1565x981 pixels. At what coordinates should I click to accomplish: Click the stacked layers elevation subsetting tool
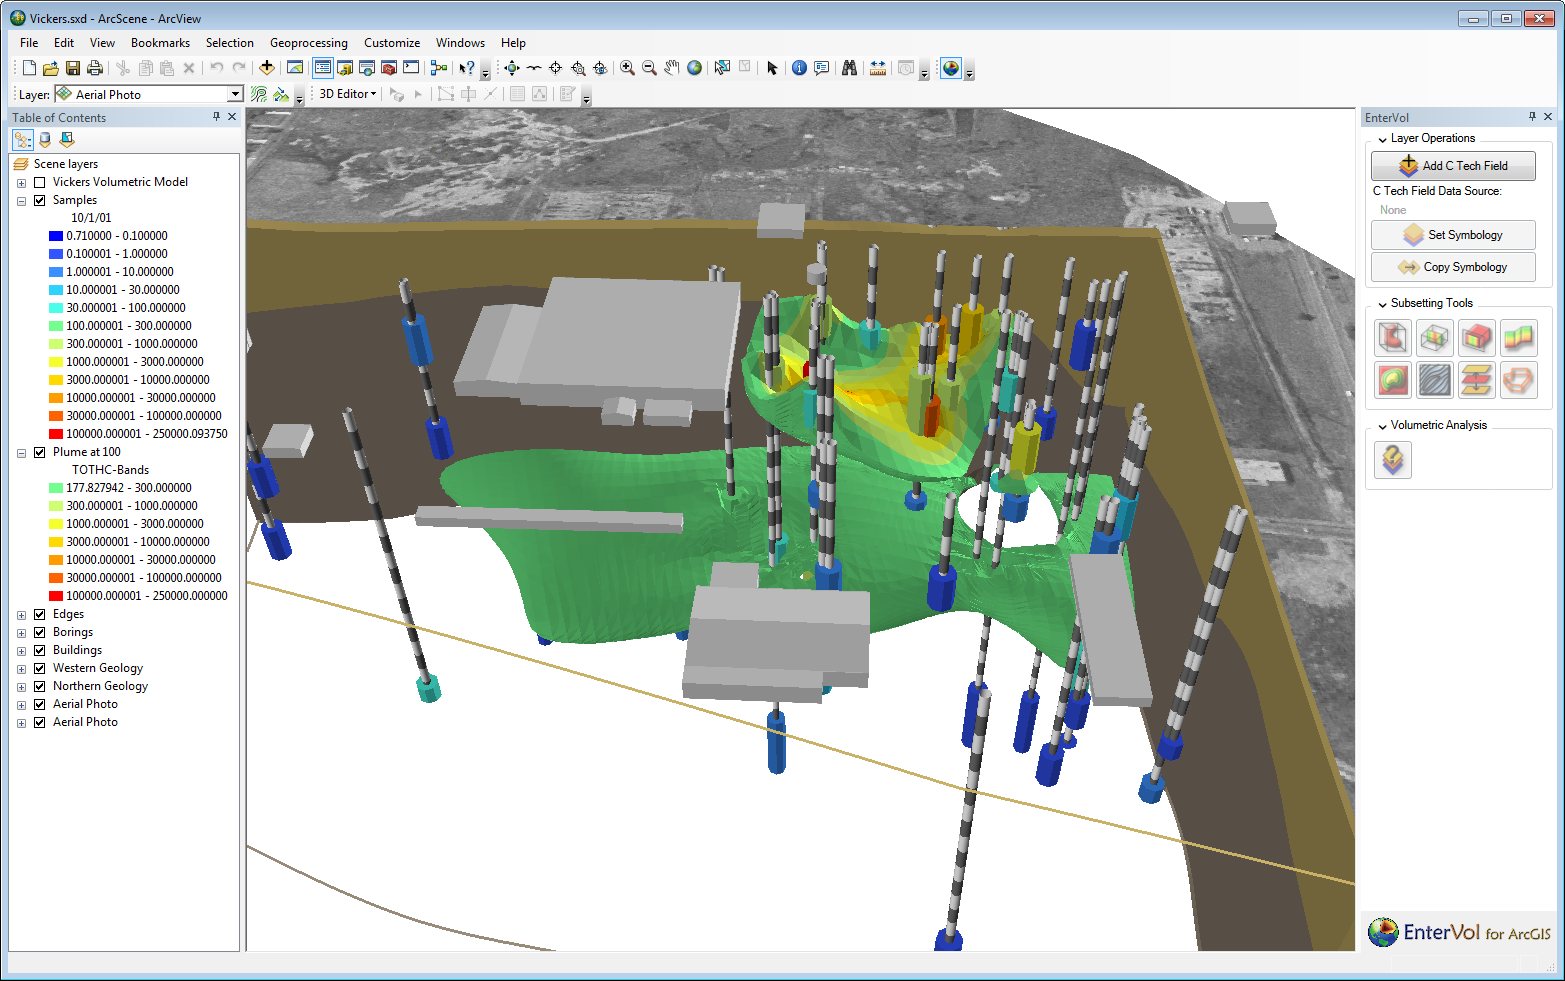click(1477, 380)
